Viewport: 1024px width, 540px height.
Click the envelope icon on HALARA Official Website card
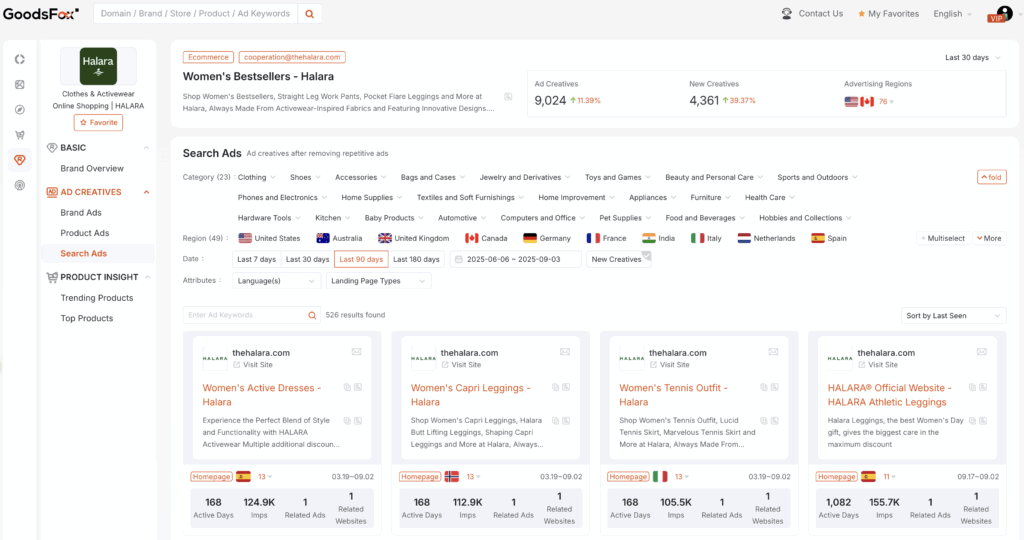[982, 352]
